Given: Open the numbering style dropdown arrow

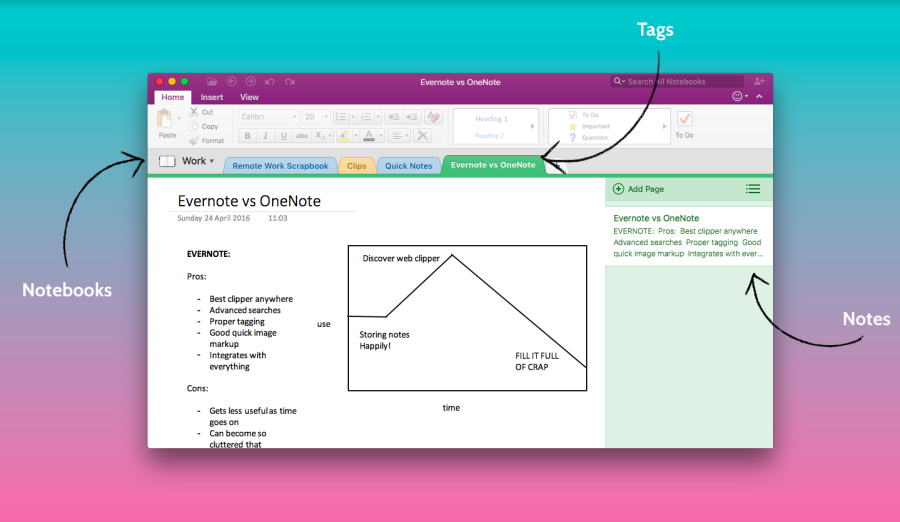Looking at the screenshot, I should tap(378, 117).
